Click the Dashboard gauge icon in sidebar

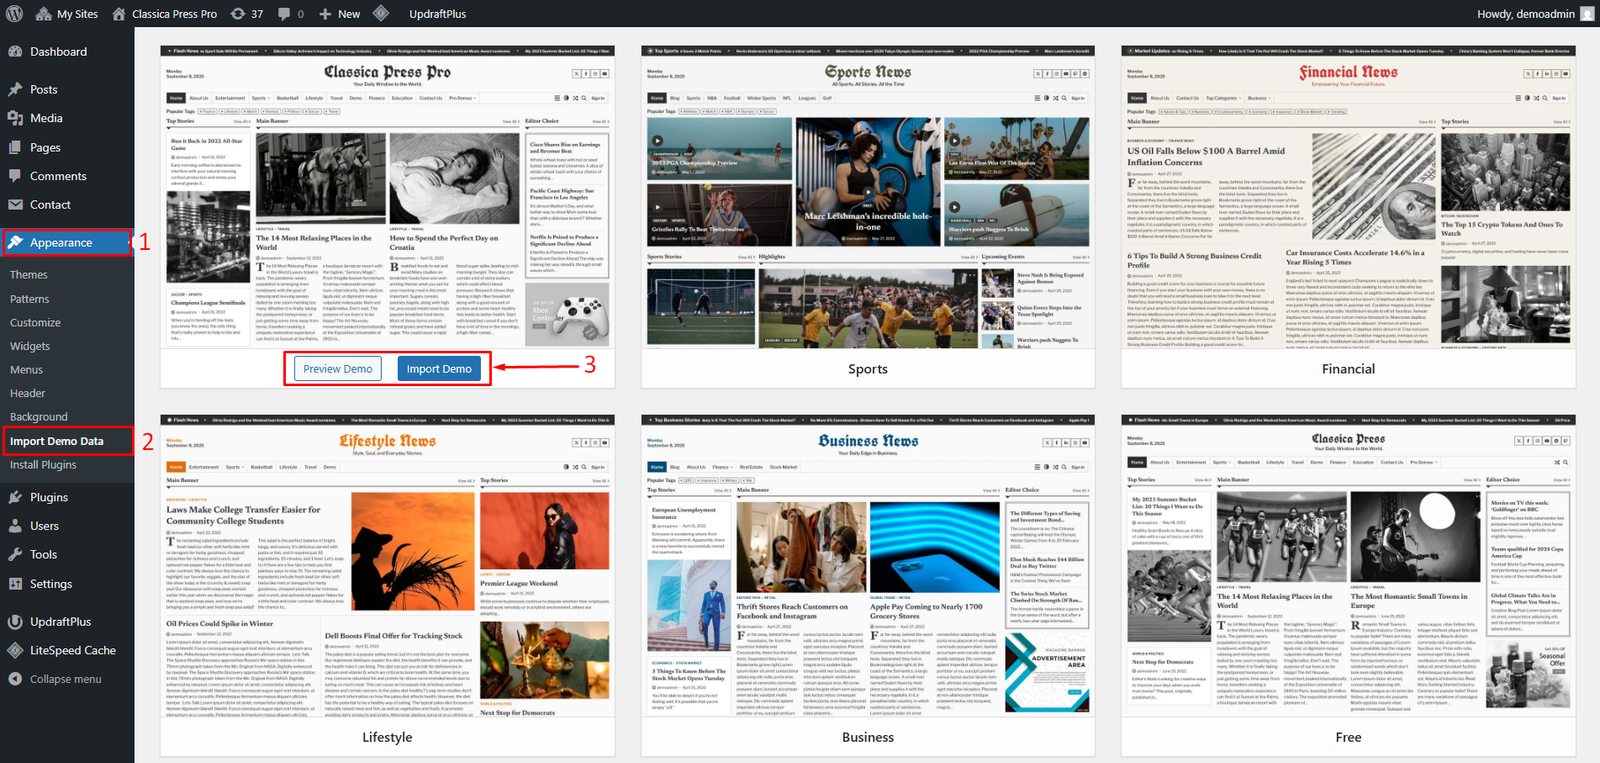[x=15, y=52]
